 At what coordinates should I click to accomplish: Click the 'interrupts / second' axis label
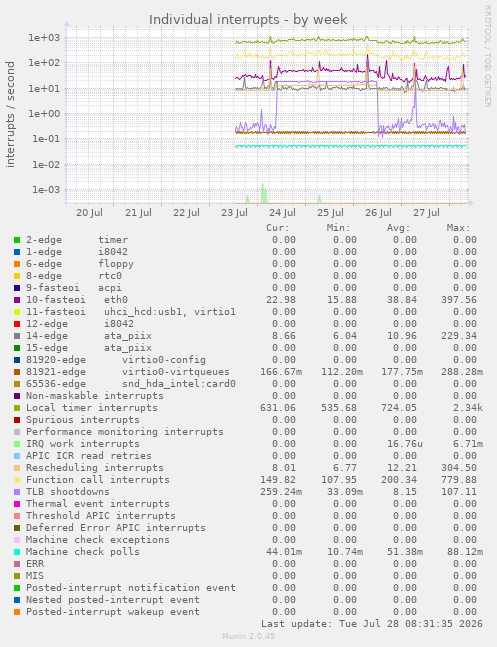[10, 114]
